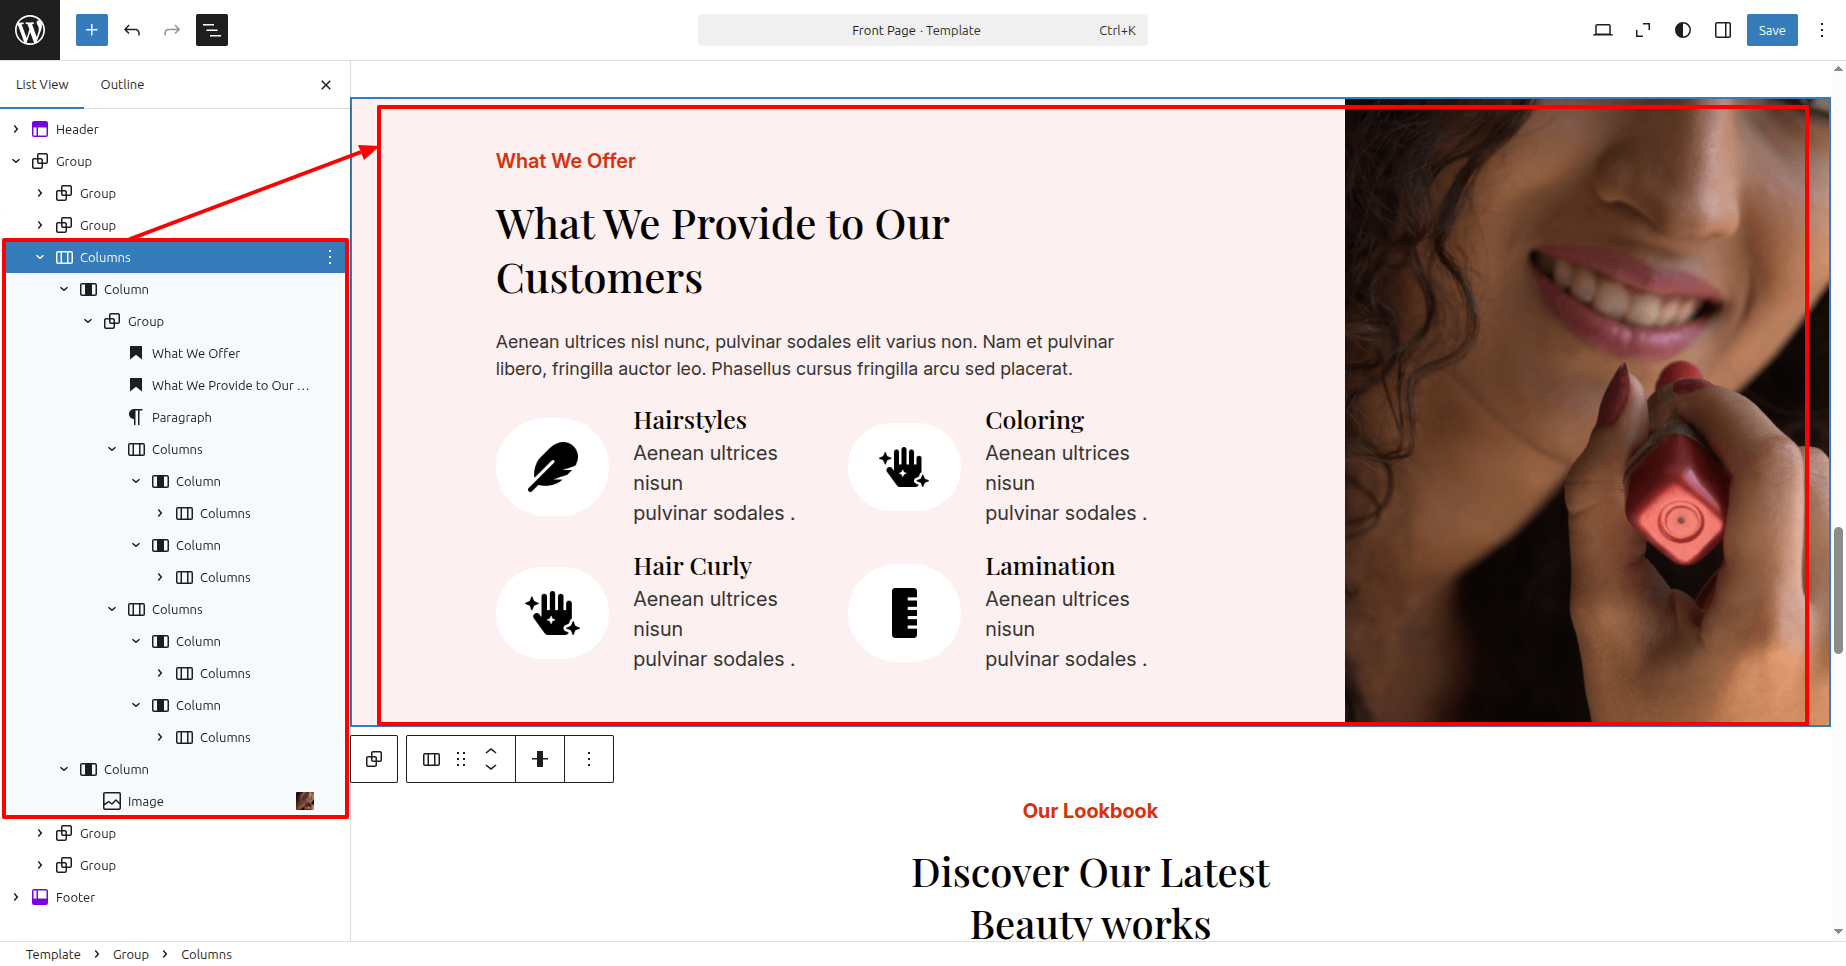Save the template
Screen dimensions: 1846x966
click(1772, 30)
